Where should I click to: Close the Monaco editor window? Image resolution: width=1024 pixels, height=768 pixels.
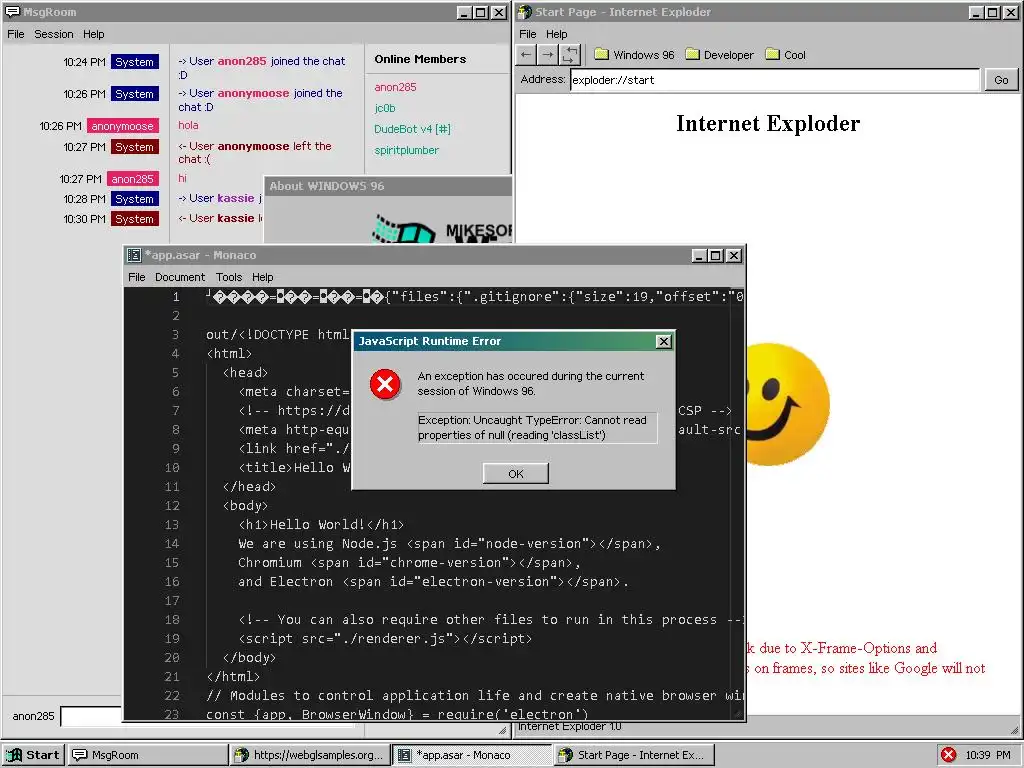pyautogui.click(x=734, y=255)
